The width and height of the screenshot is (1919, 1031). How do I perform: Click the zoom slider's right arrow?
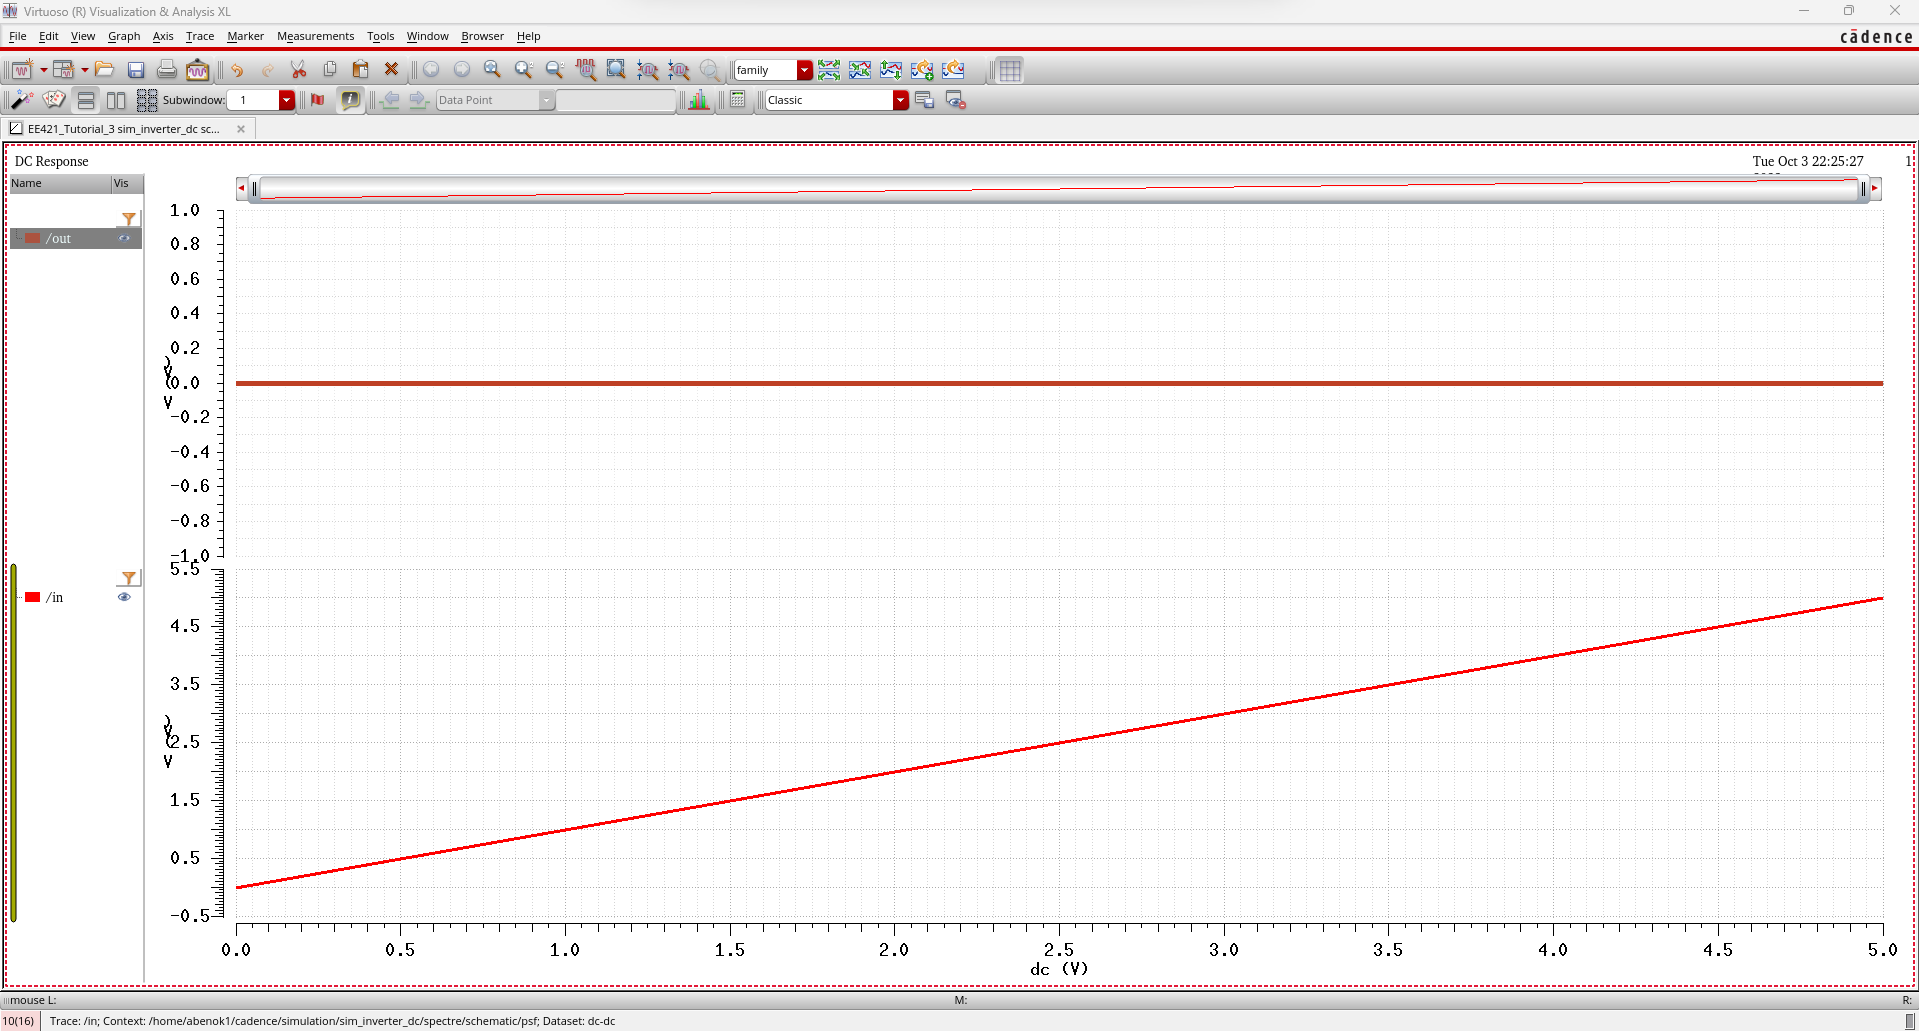[x=1875, y=188]
